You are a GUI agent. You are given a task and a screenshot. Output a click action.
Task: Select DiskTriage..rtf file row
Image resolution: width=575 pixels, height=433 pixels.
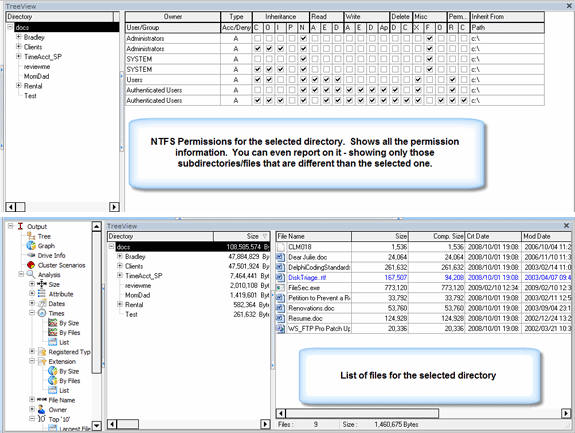pos(424,278)
